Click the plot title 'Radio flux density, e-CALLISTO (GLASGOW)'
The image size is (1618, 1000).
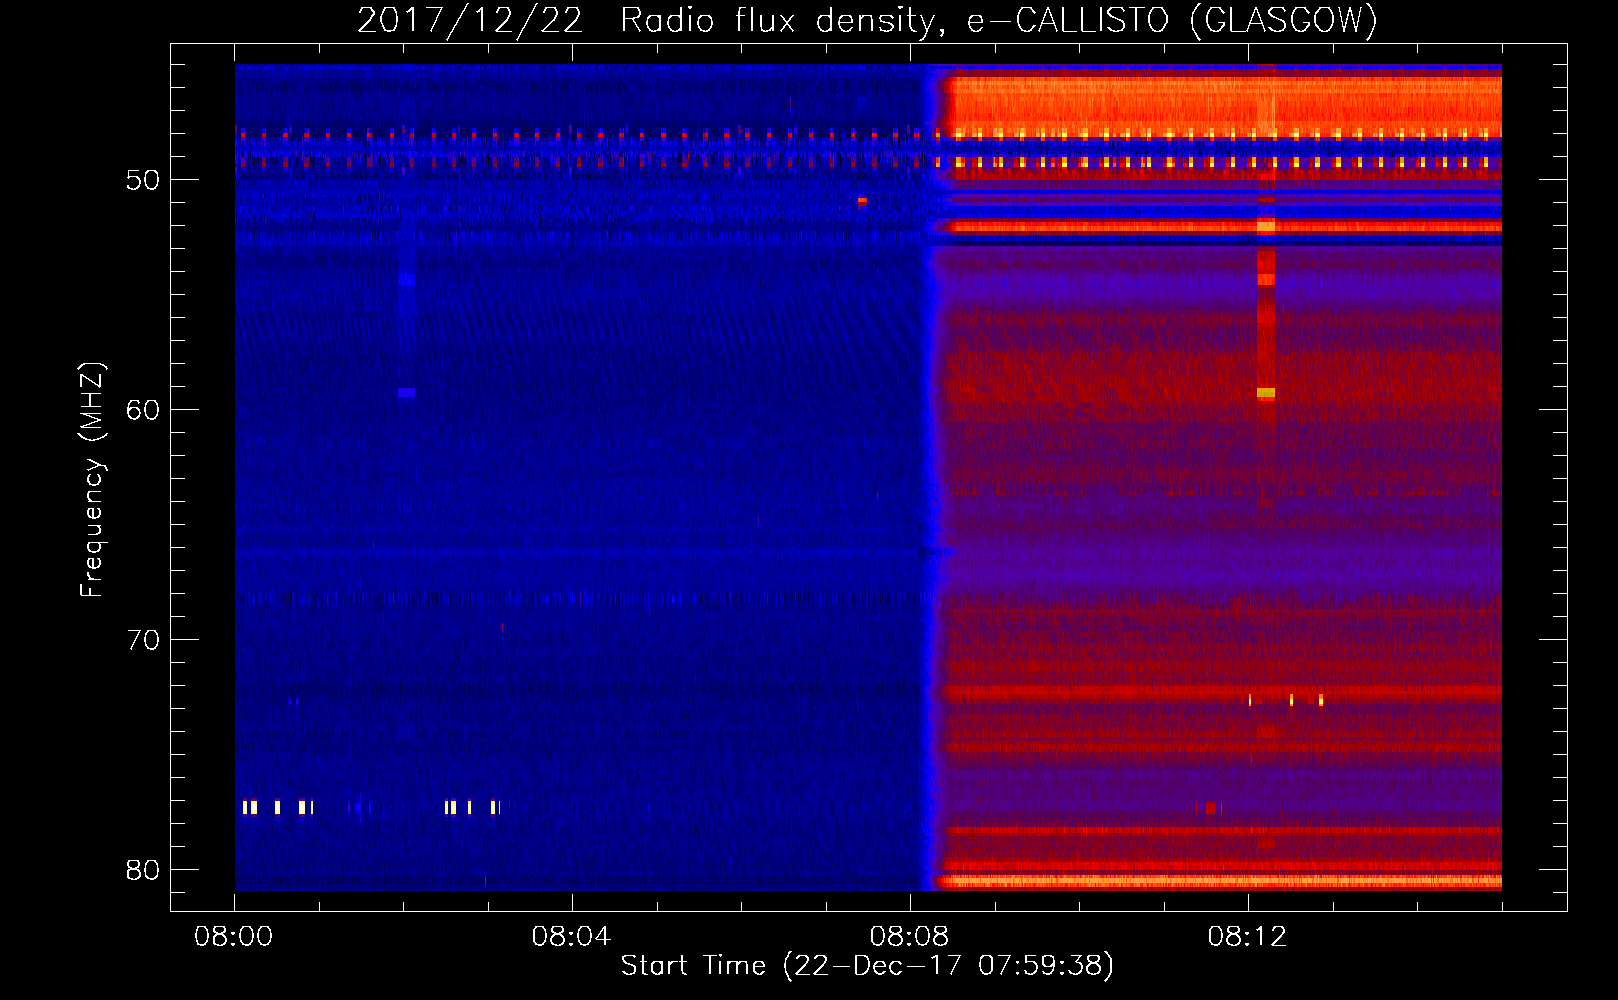[x=999, y=20]
